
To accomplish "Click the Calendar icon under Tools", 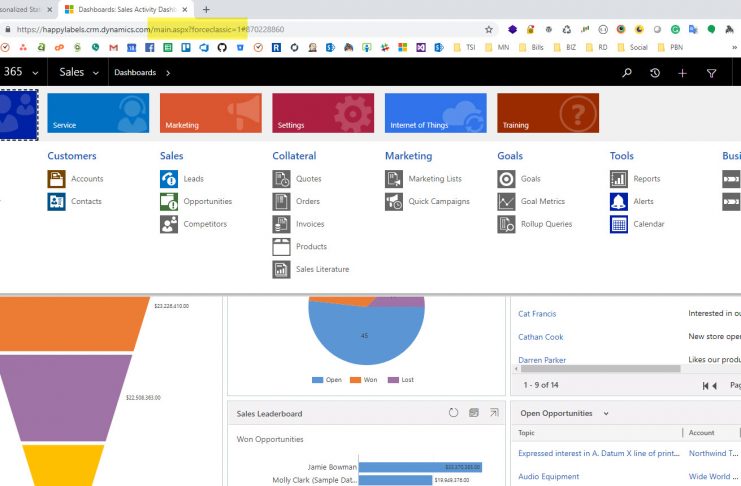I will coord(619,224).
